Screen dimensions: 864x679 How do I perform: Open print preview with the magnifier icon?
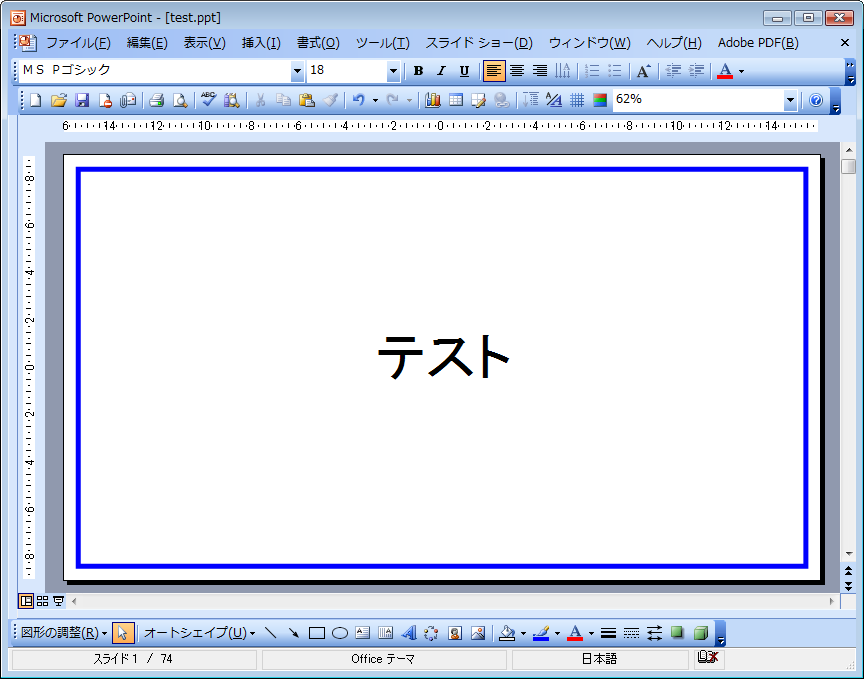point(180,100)
